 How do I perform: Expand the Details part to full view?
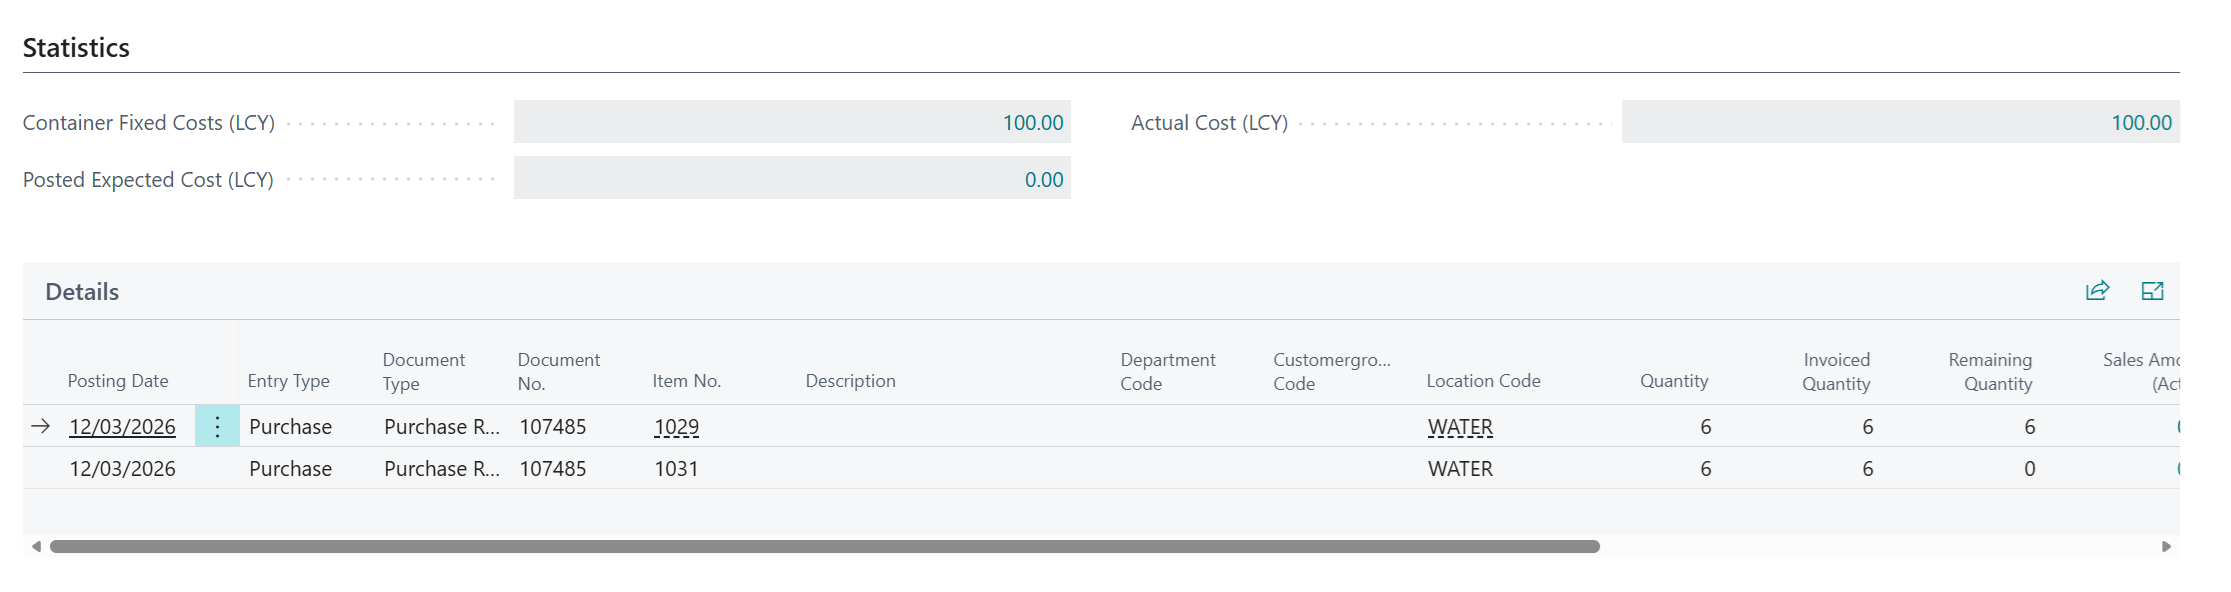2152,291
